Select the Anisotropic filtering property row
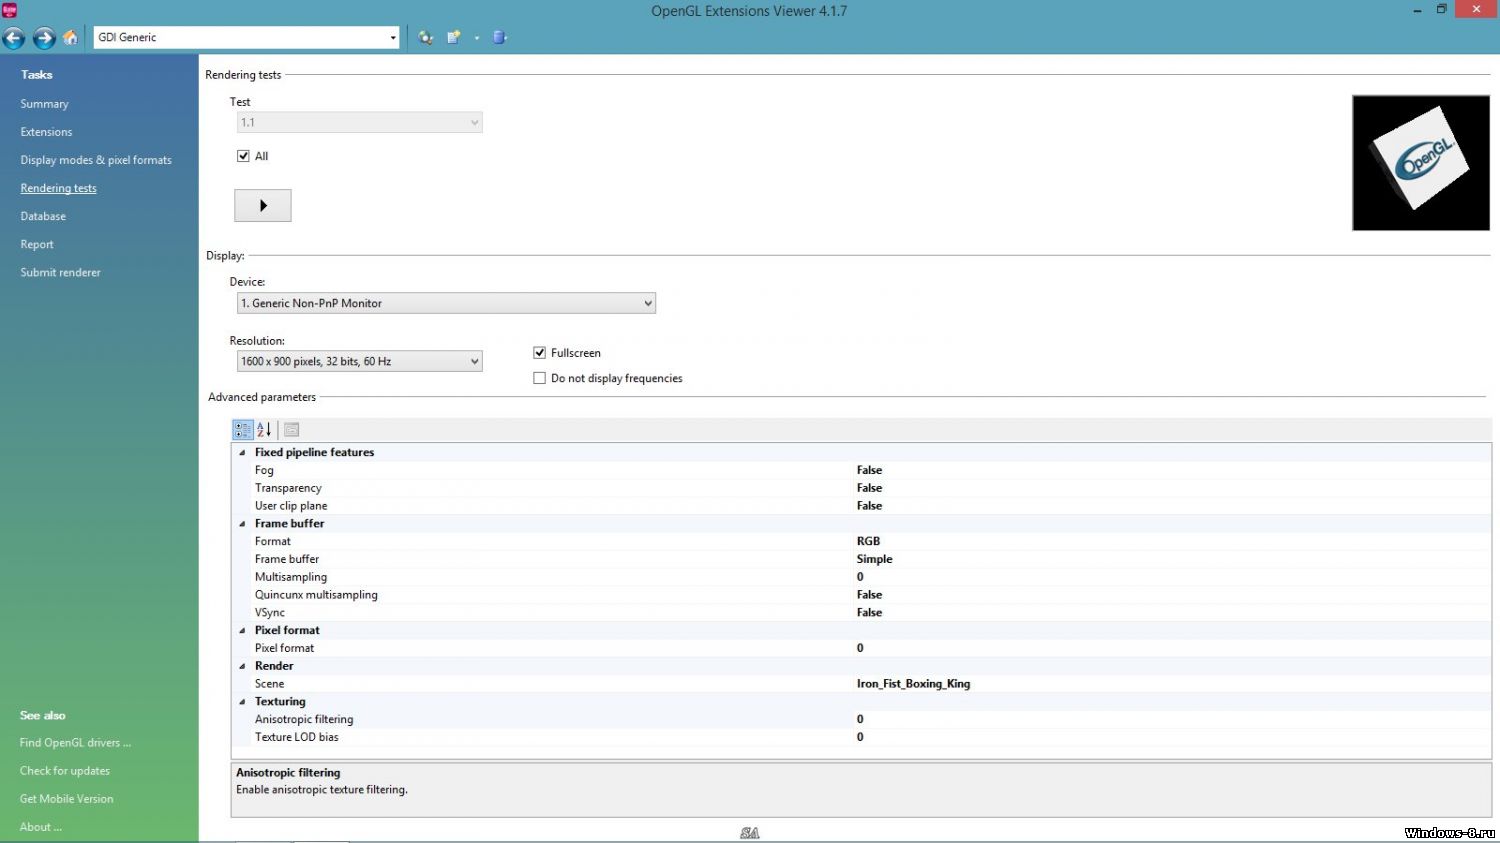Screen dimensions: 1500x843 coord(861,719)
